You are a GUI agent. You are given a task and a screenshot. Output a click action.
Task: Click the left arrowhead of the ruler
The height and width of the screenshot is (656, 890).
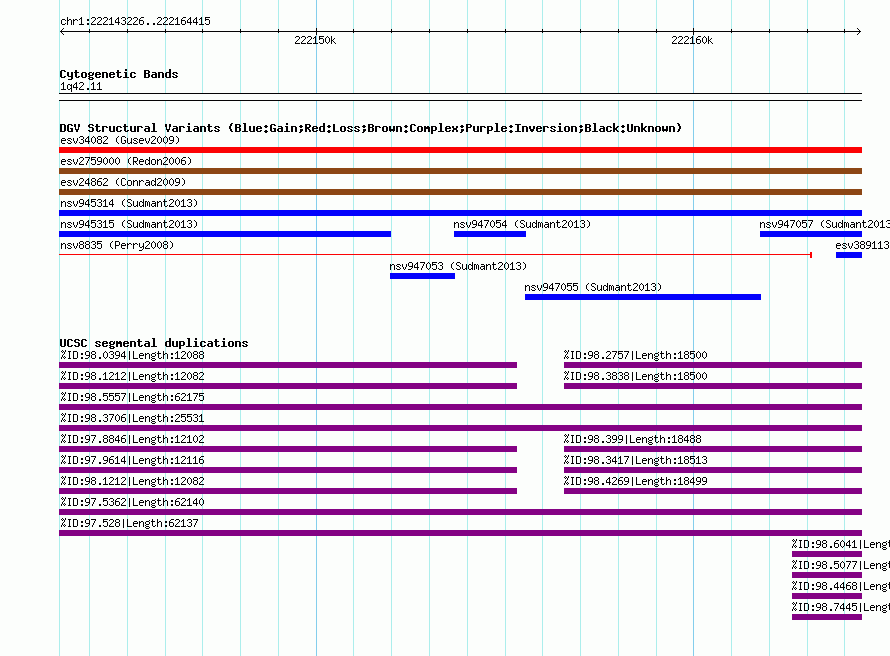62,32
